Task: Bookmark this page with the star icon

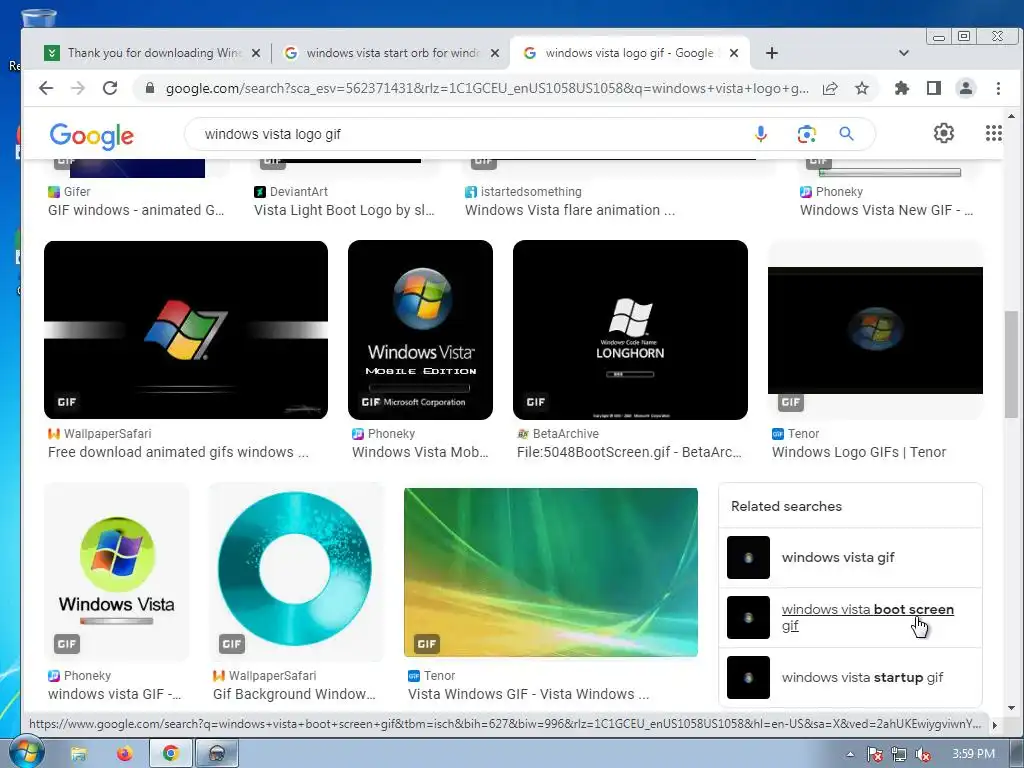Action: [x=862, y=88]
